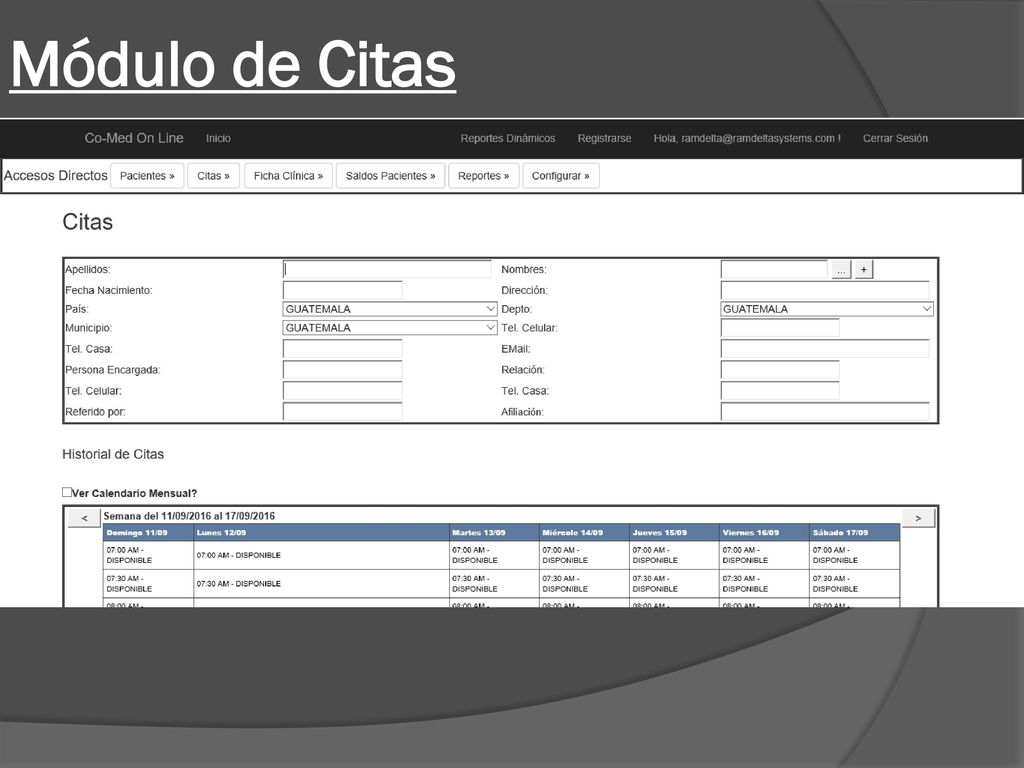
Task: Open the Municipio dropdown
Action: 390,328
